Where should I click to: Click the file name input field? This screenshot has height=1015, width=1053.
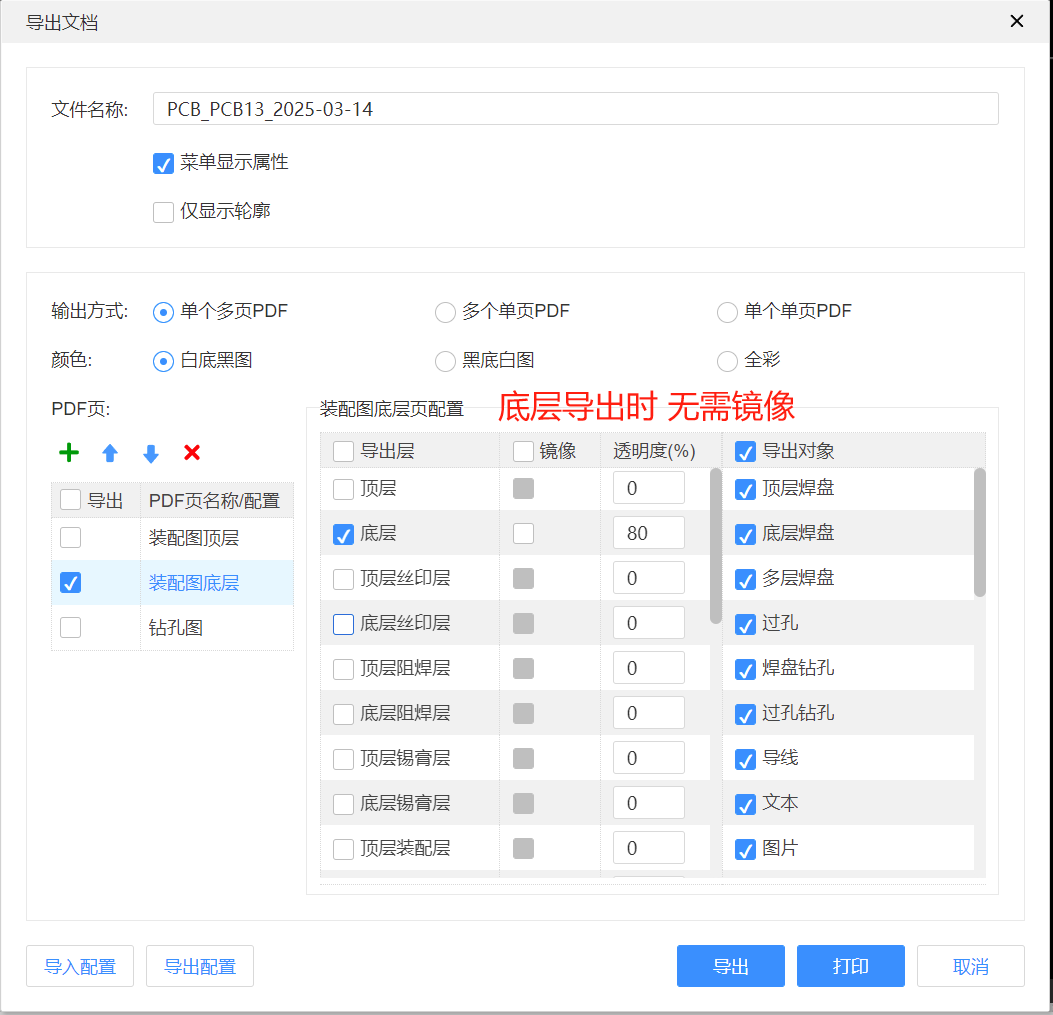[x=575, y=108]
